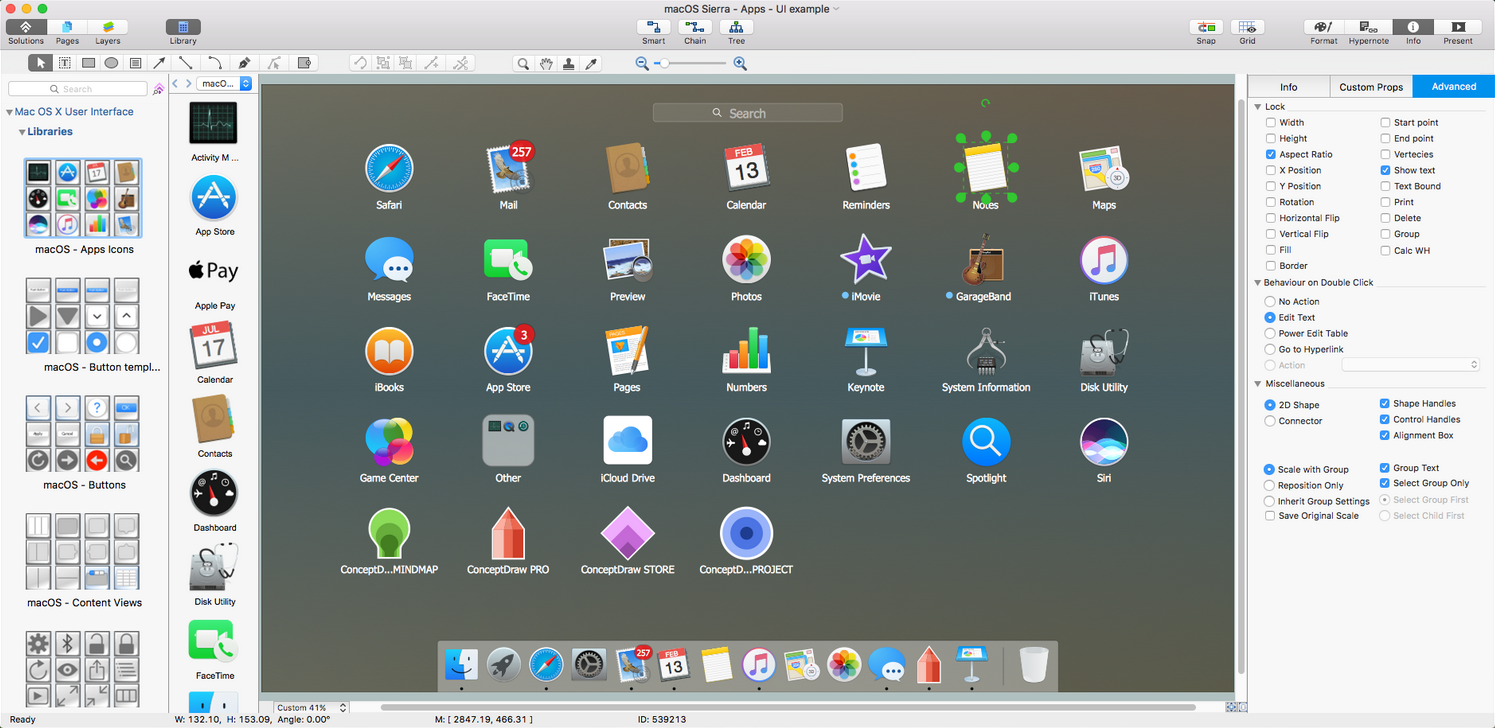Enable Save Original Scale checkbox
Screen dimensions: 1495x728
1270,516
